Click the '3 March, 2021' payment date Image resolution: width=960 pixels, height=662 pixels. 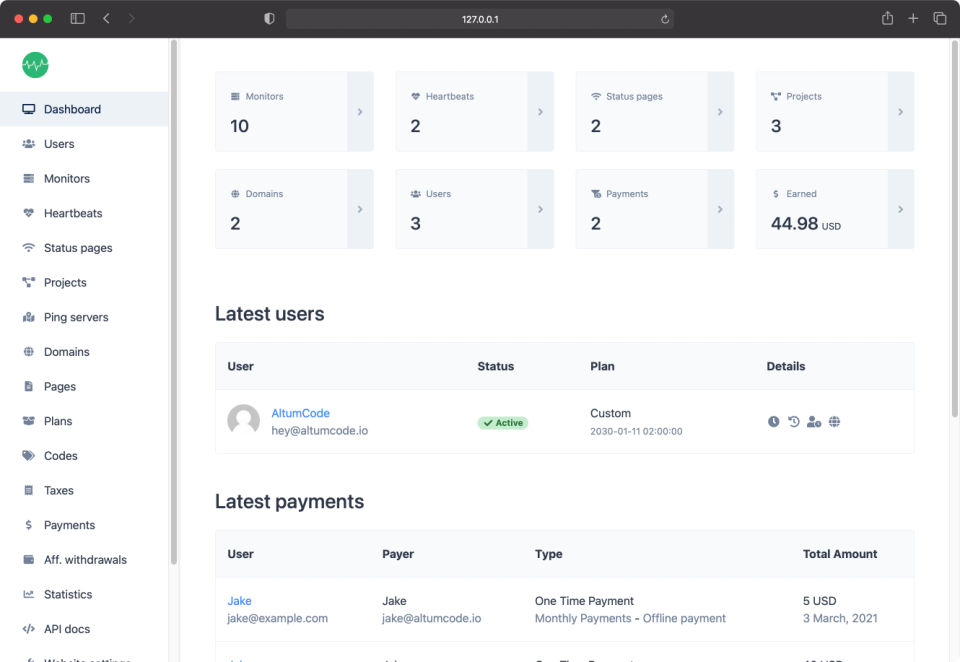click(x=840, y=618)
